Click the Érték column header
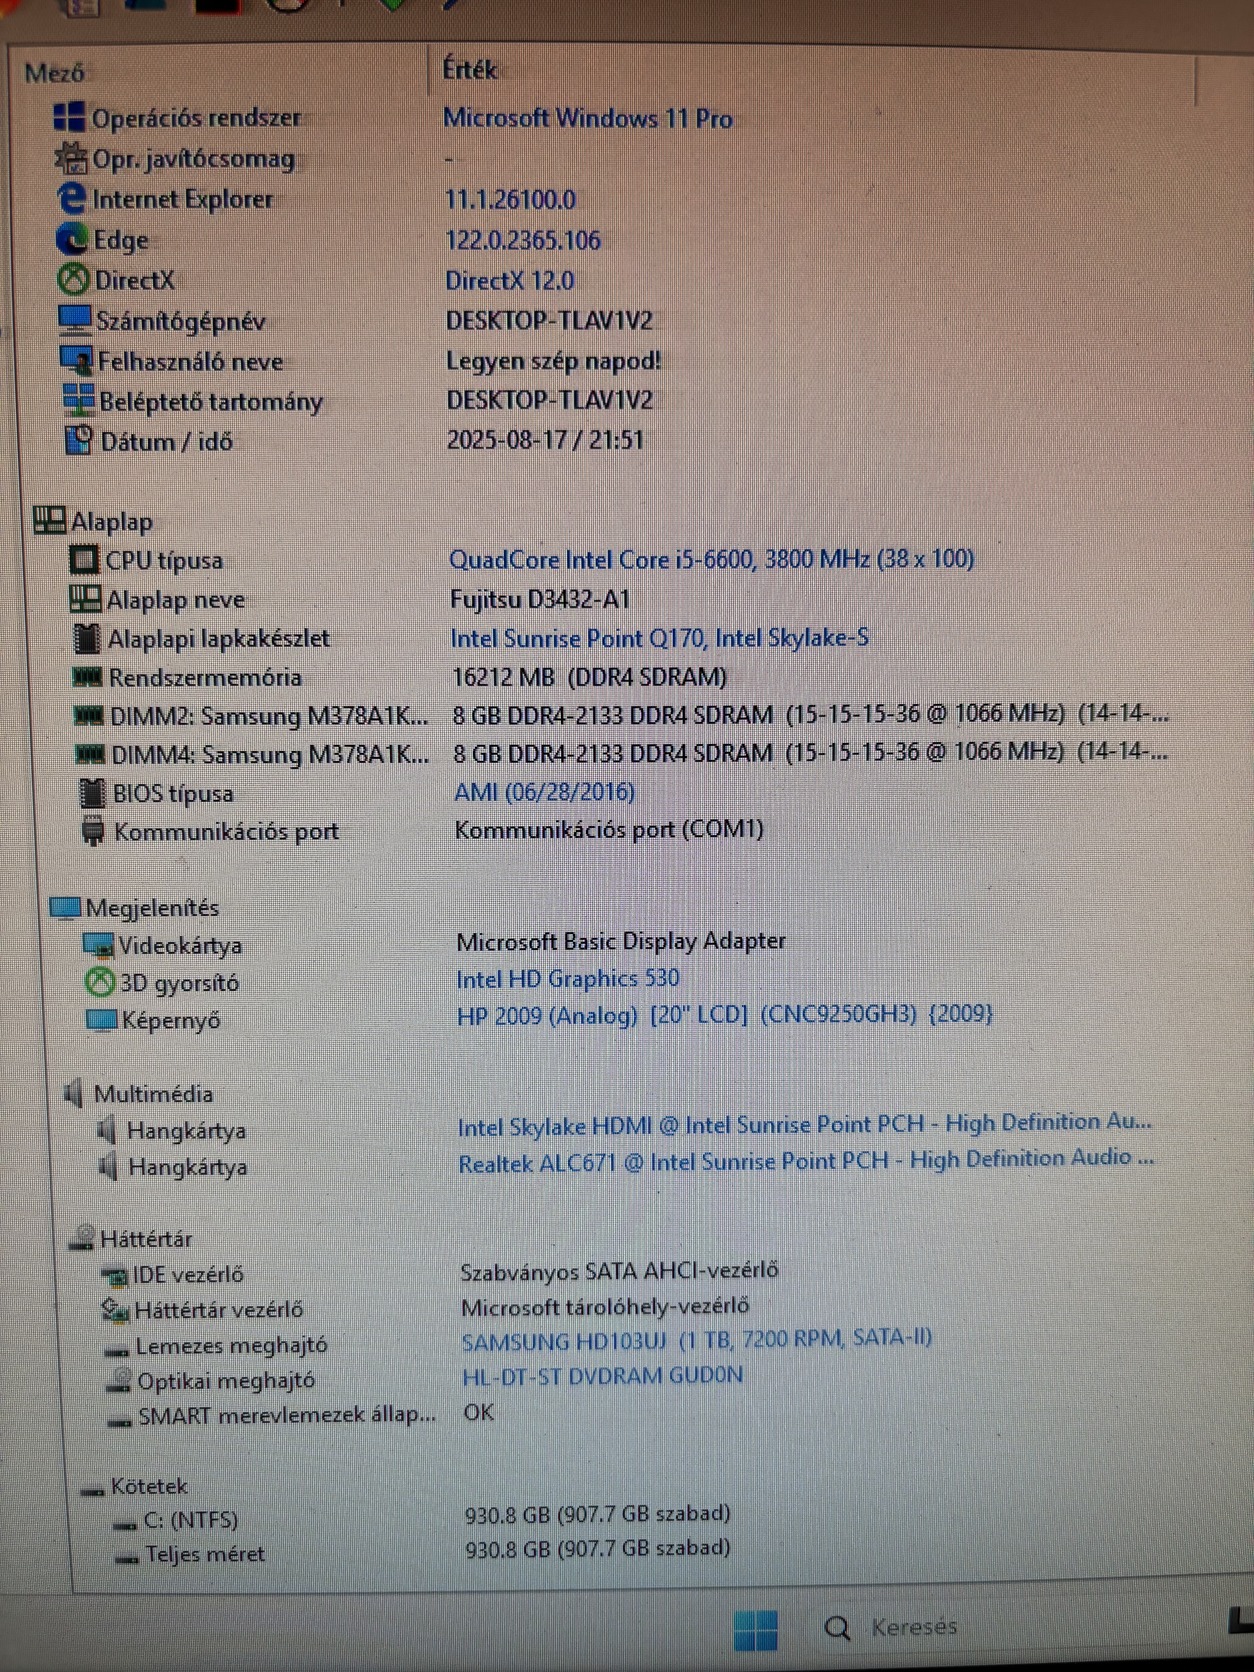Viewport: 1254px width, 1672px height. coord(470,69)
